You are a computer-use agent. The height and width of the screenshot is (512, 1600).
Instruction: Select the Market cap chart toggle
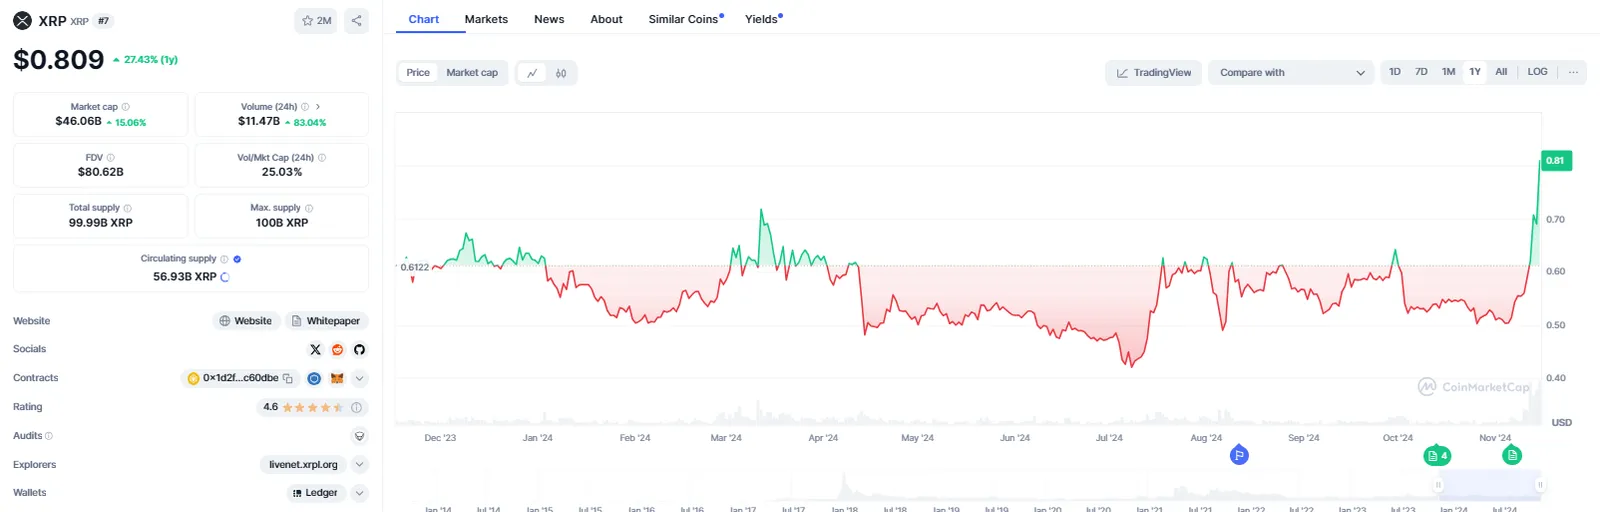[x=472, y=73]
